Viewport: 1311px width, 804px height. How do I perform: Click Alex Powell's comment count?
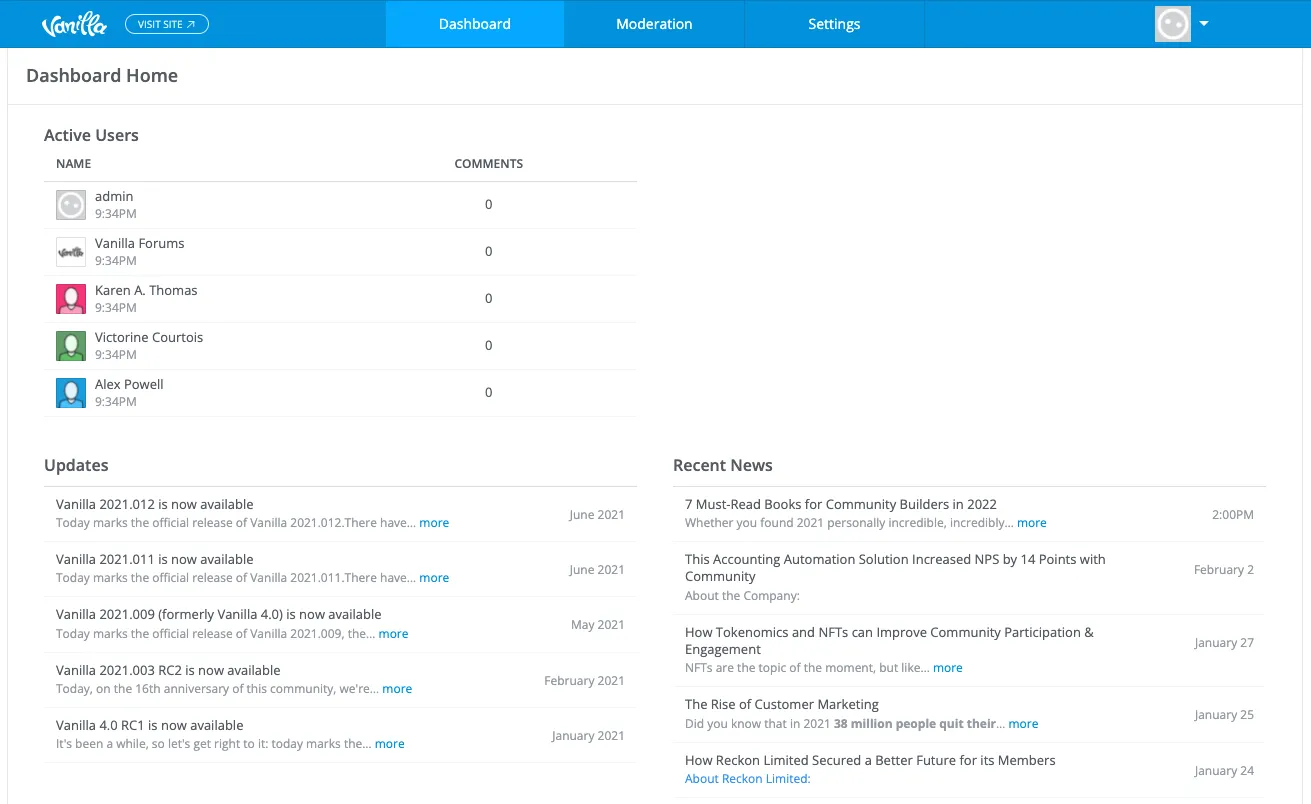click(x=489, y=393)
